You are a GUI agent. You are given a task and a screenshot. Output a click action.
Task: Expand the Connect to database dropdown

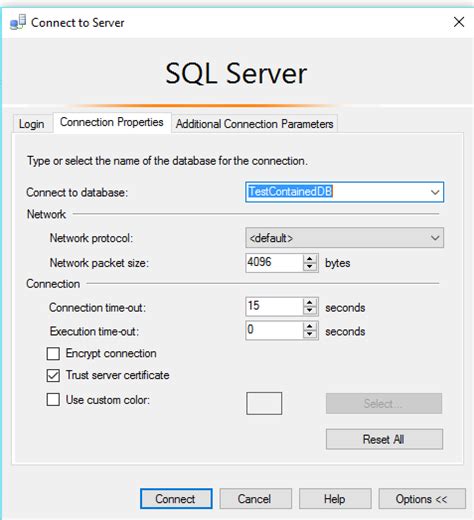pos(435,192)
